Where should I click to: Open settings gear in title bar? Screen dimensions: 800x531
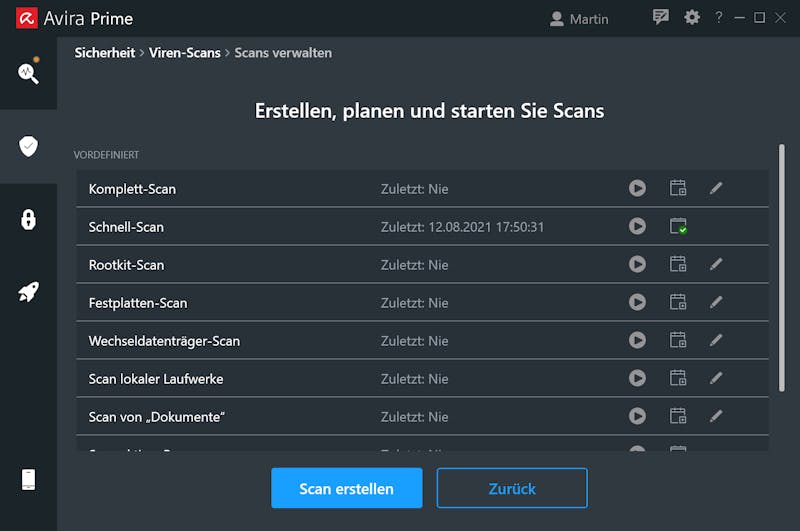point(691,18)
